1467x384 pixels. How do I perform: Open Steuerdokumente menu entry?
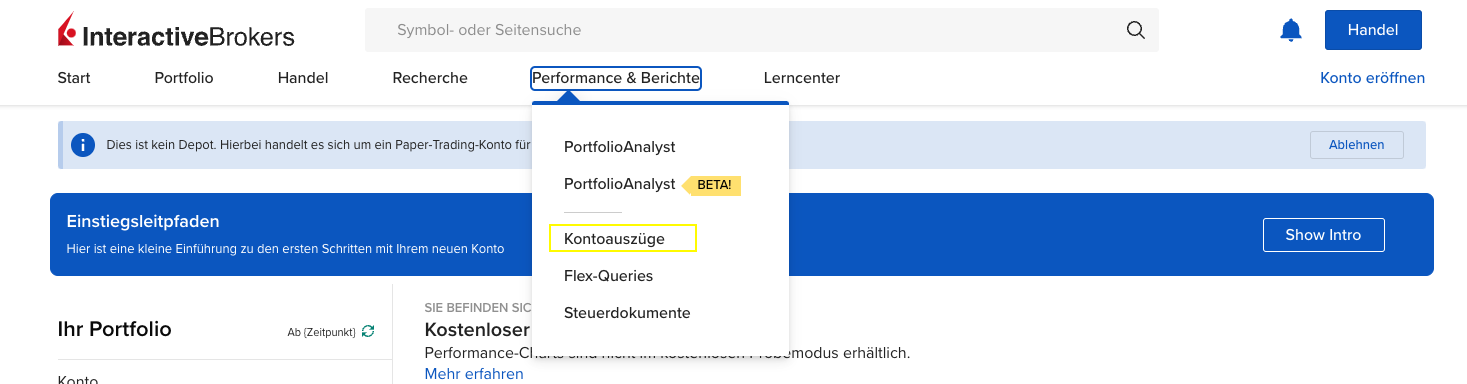[x=627, y=313]
